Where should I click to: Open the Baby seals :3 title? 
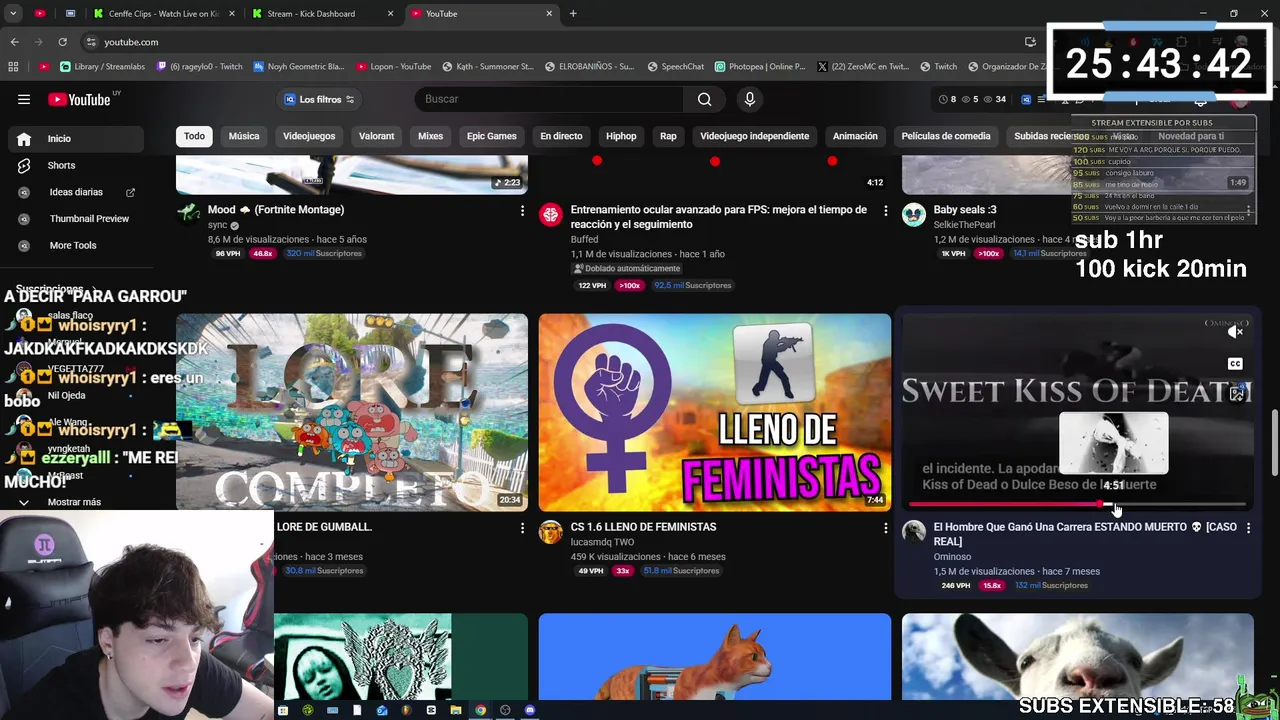click(965, 210)
